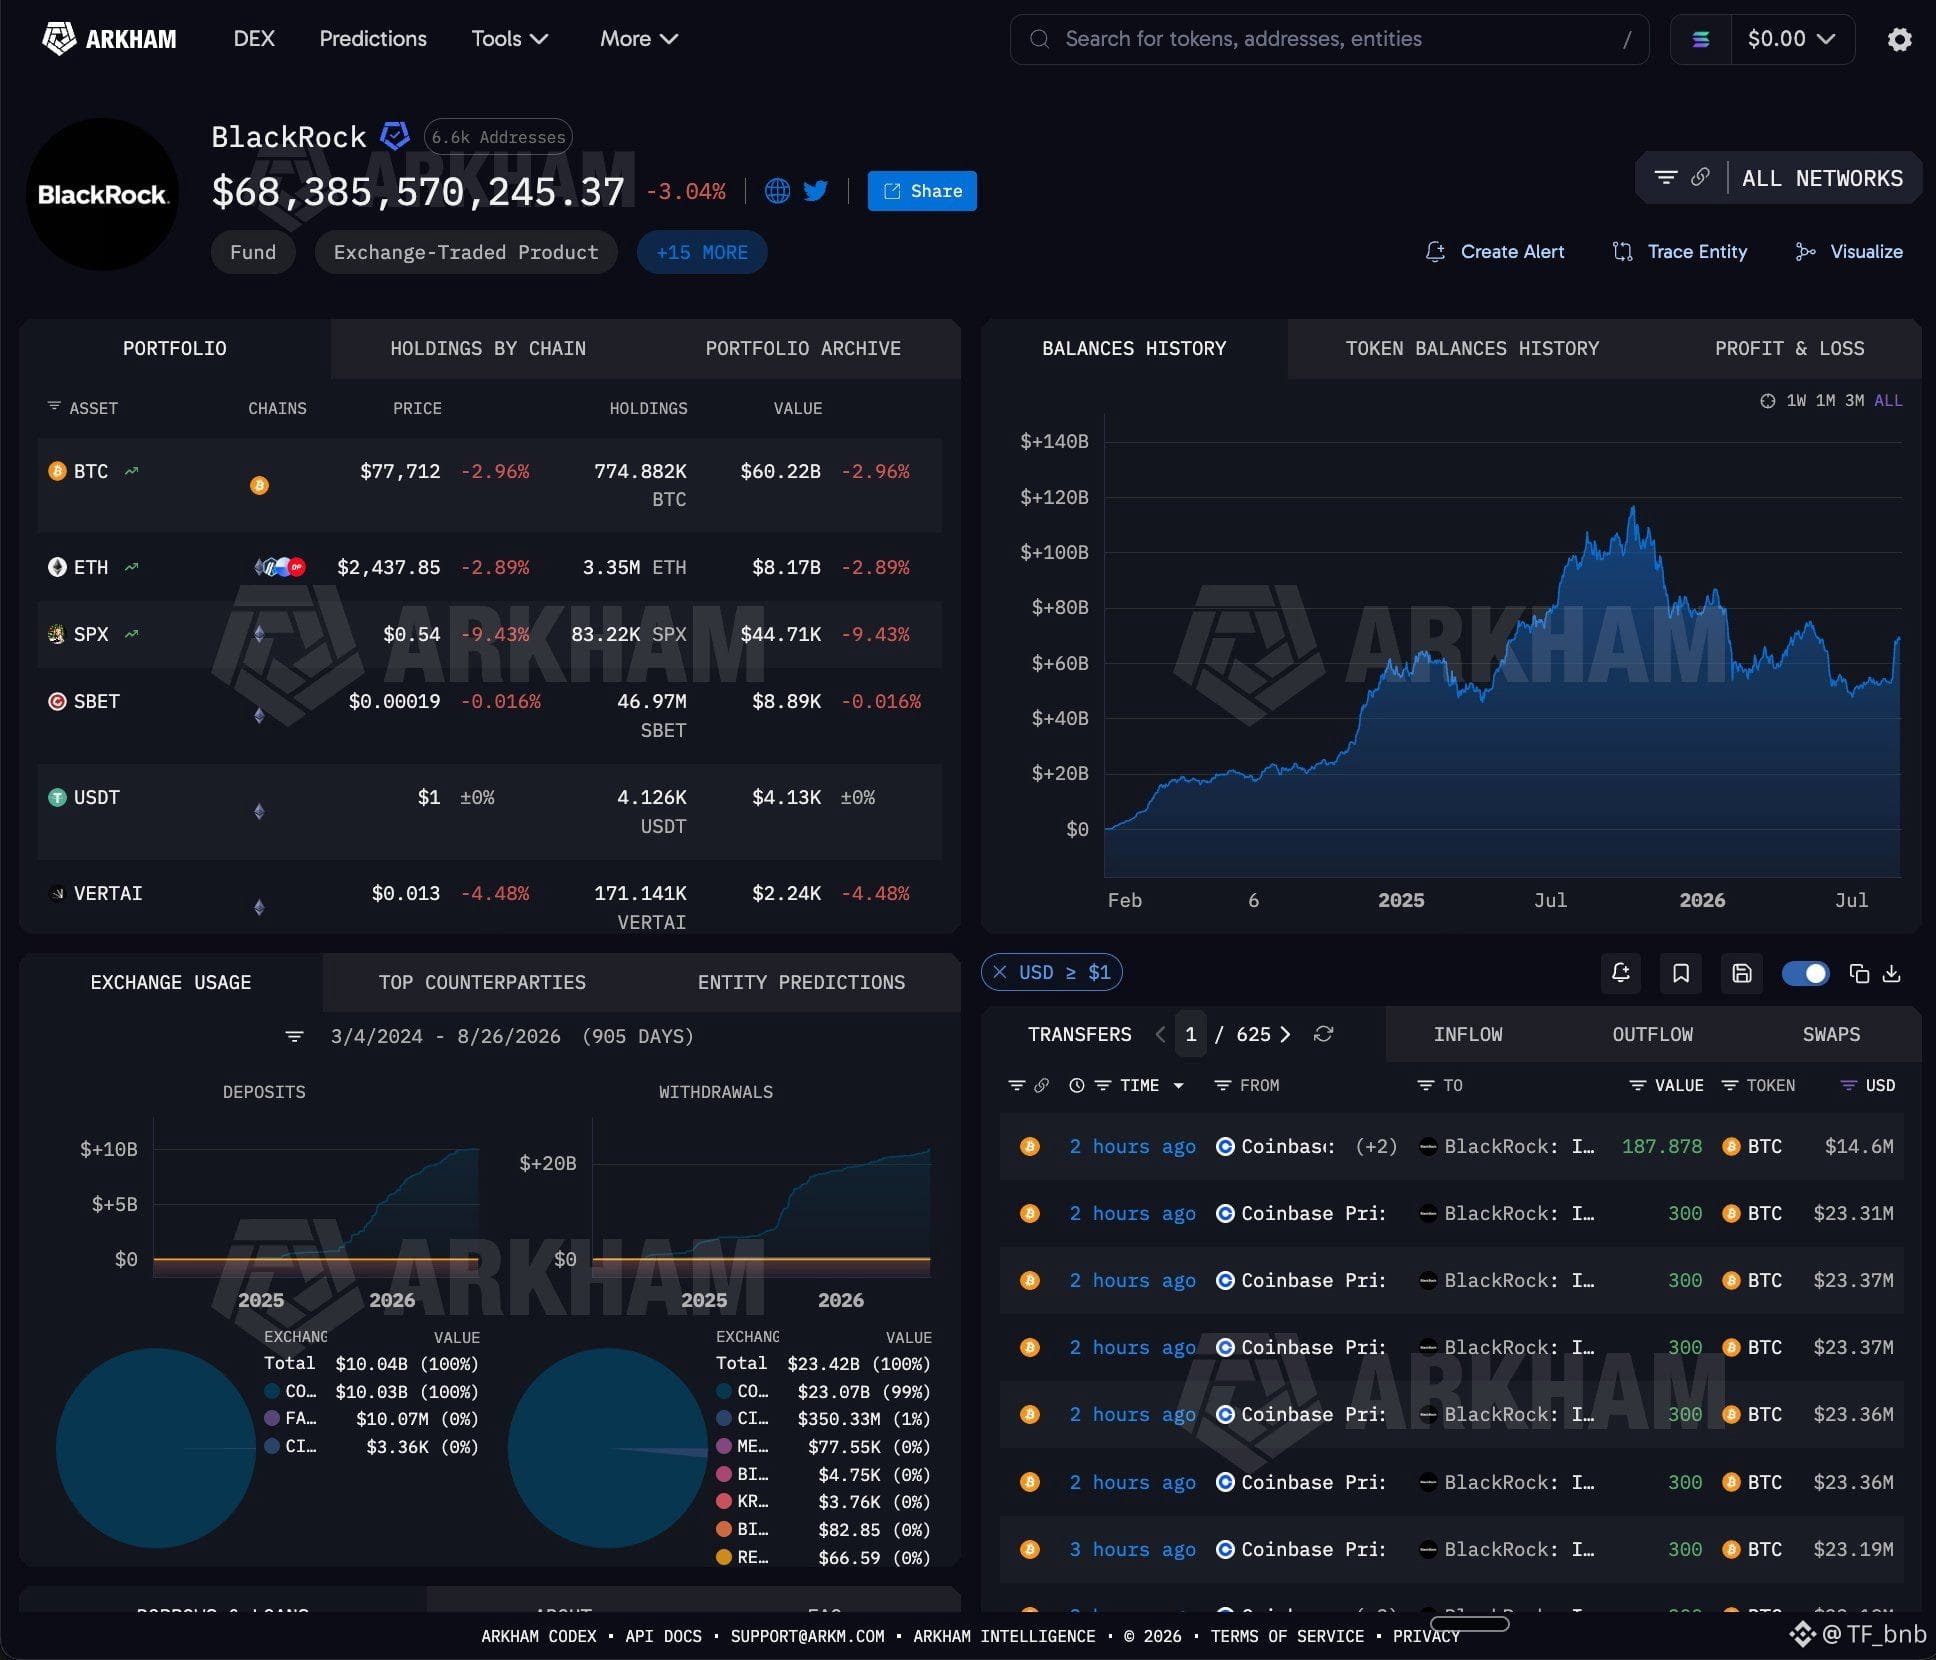
Task: Open the Inflow transfers tab
Action: [1467, 1035]
